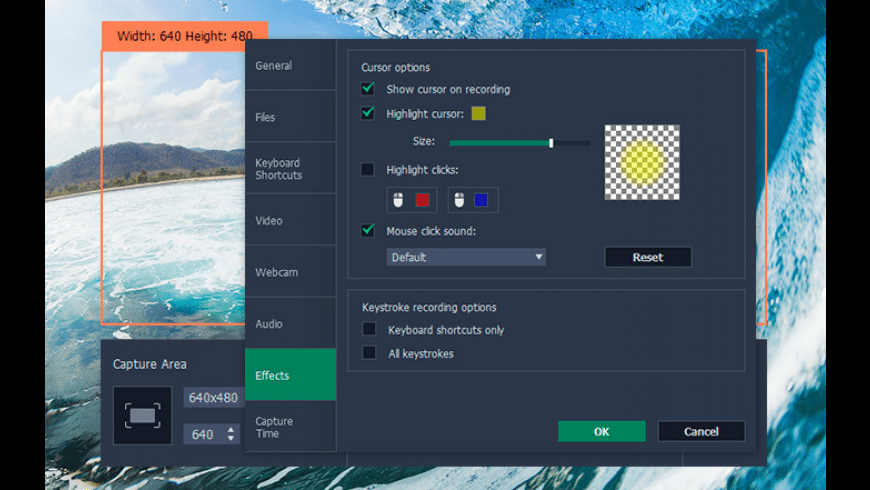Enable Keyboard shortcuts only checkbox
The width and height of the screenshot is (870, 490).
pyautogui.click(x=369, y=329)
